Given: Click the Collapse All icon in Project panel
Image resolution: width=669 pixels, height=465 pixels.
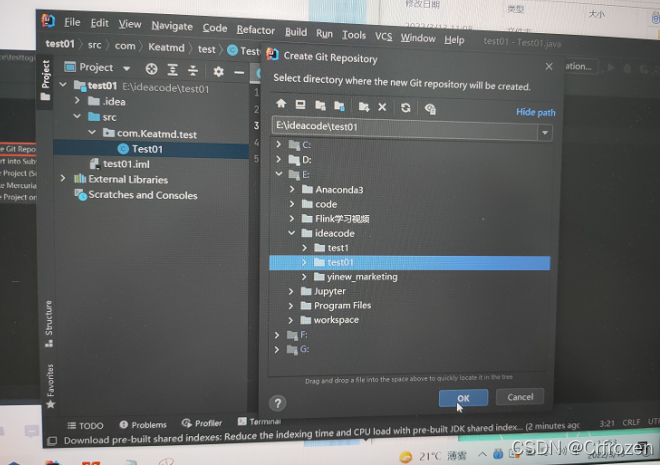Looking at the screenshot, I should point(193,70).
